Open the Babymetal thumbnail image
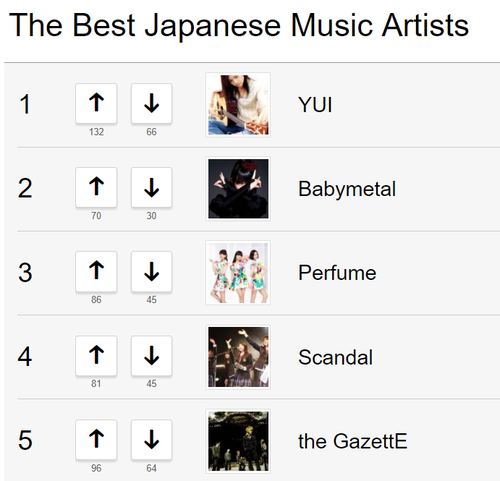The height and width of the screenshot is (481, 500). pos(238,189)
